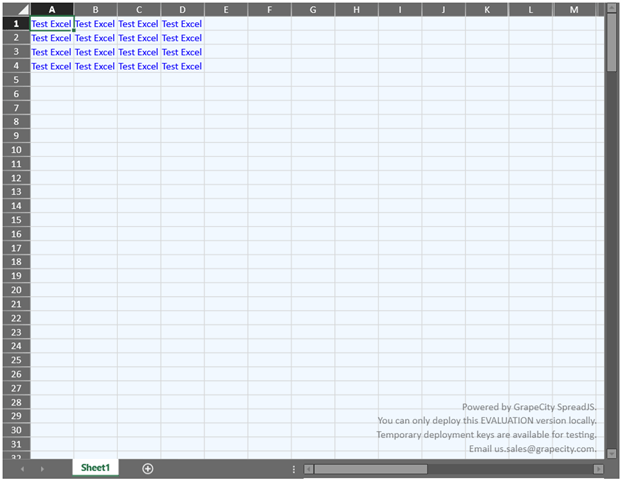Click the horizontal scrollbar left arrow
The image size is (624, 482).
pyautogui.click(x=308, y=469)
